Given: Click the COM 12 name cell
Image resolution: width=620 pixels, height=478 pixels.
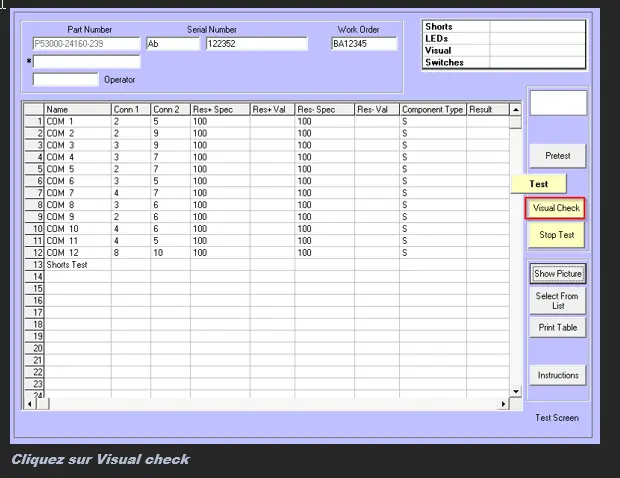Looking at the screenshot, I should [78, 253].
